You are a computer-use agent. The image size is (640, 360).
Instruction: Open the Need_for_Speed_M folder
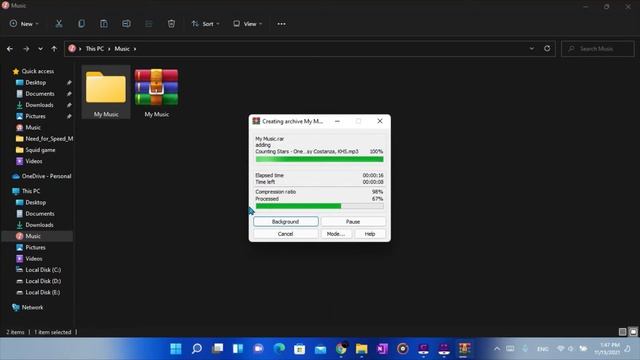coord(49,139)
